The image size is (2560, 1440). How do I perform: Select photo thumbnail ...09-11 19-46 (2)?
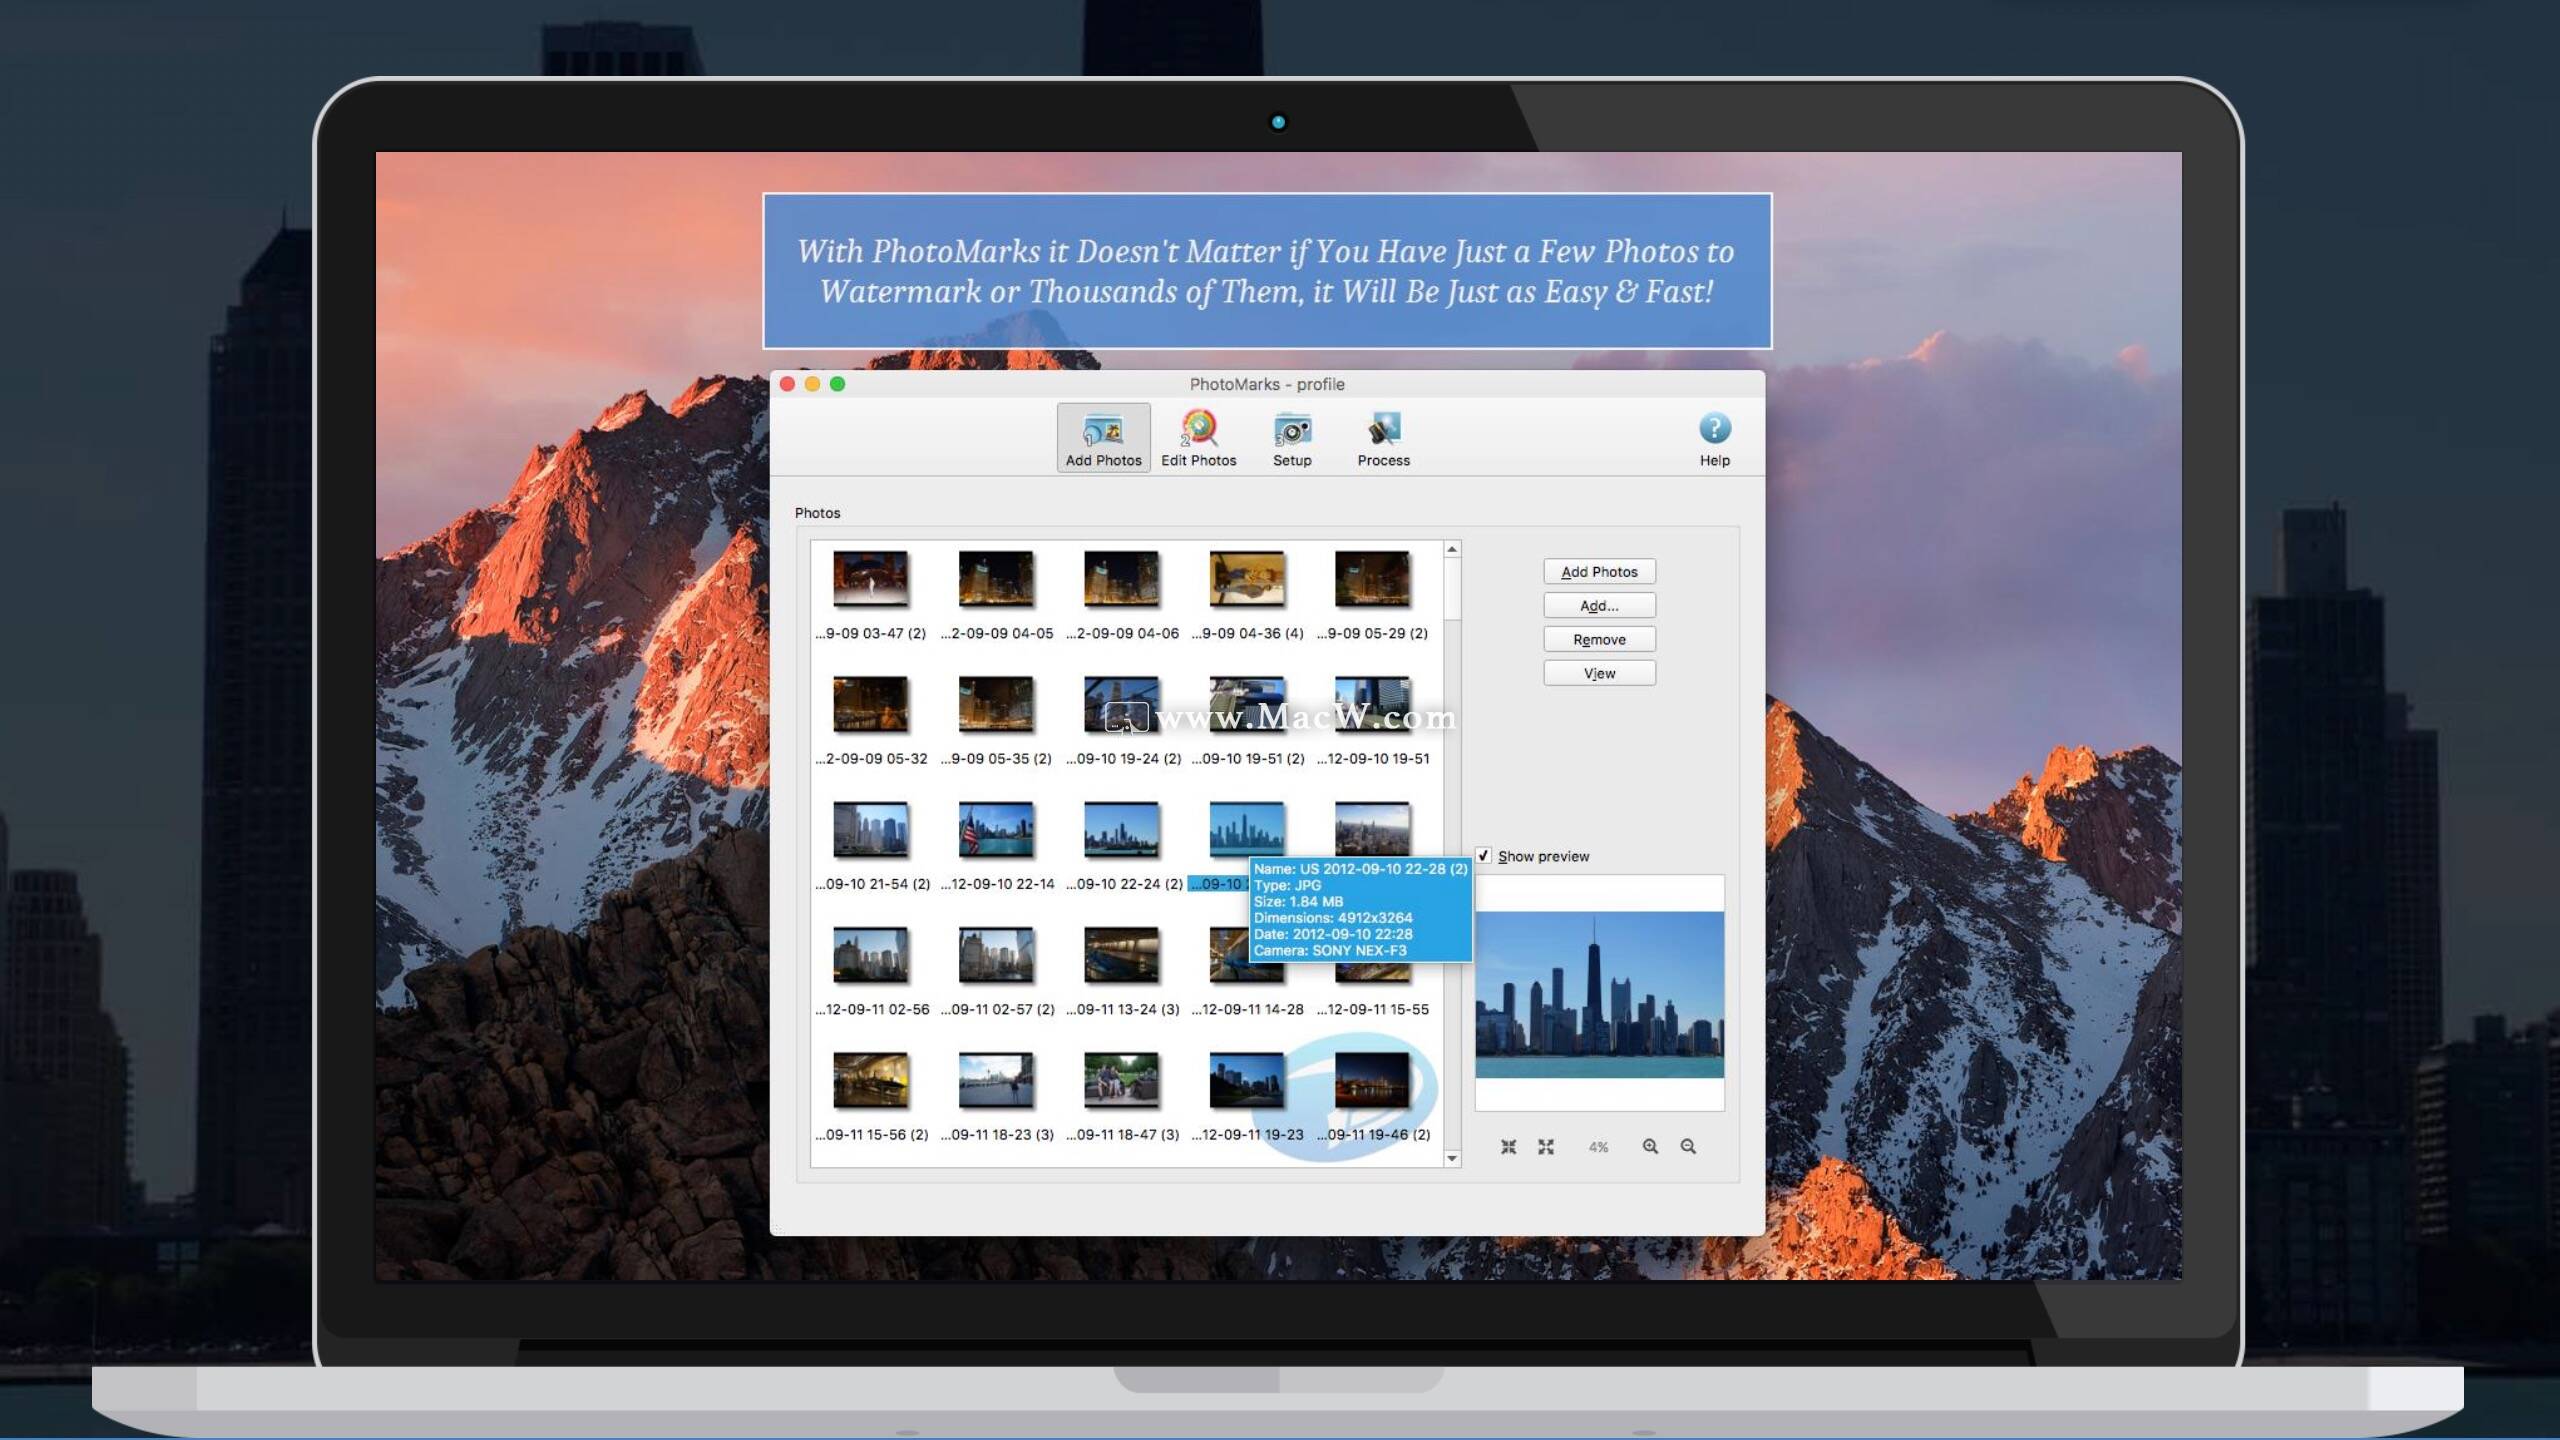tap(1372, 1080)
